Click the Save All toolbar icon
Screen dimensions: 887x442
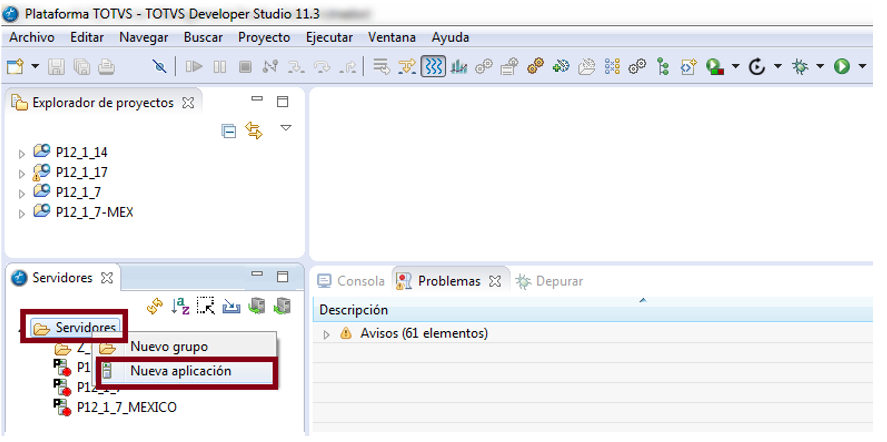click(81, 67)
